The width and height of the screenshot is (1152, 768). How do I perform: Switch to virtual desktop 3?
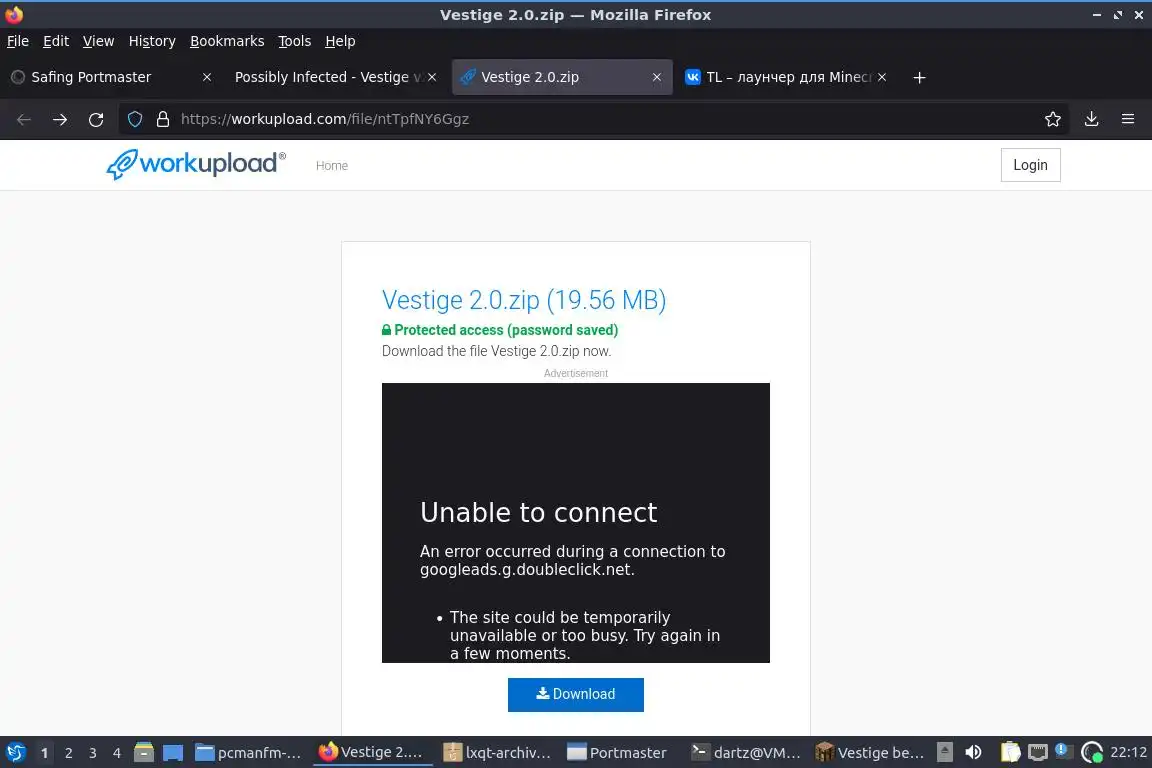(x=93, y=753)
